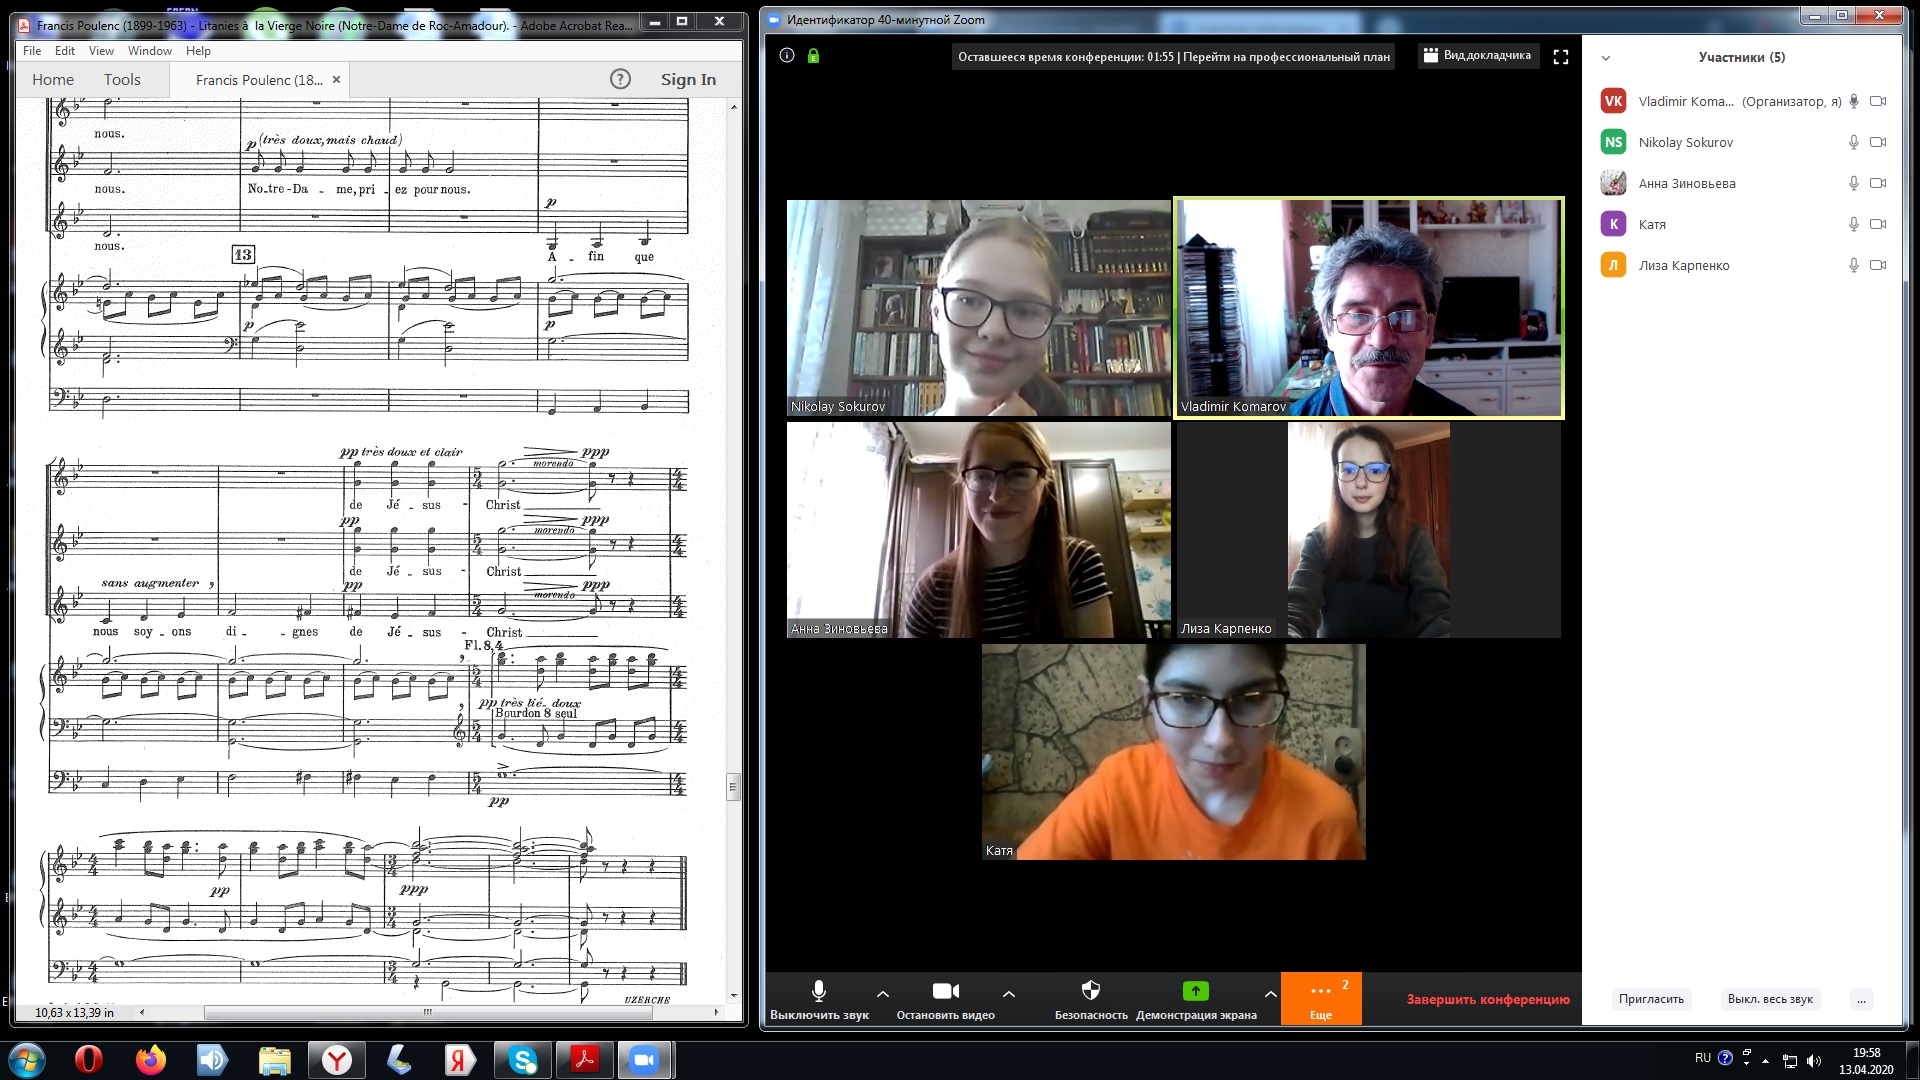Toggle Анна Зиновьева's camera icon
This screenshot has width=1920, height=1080.
click(x=1878, y=183)
